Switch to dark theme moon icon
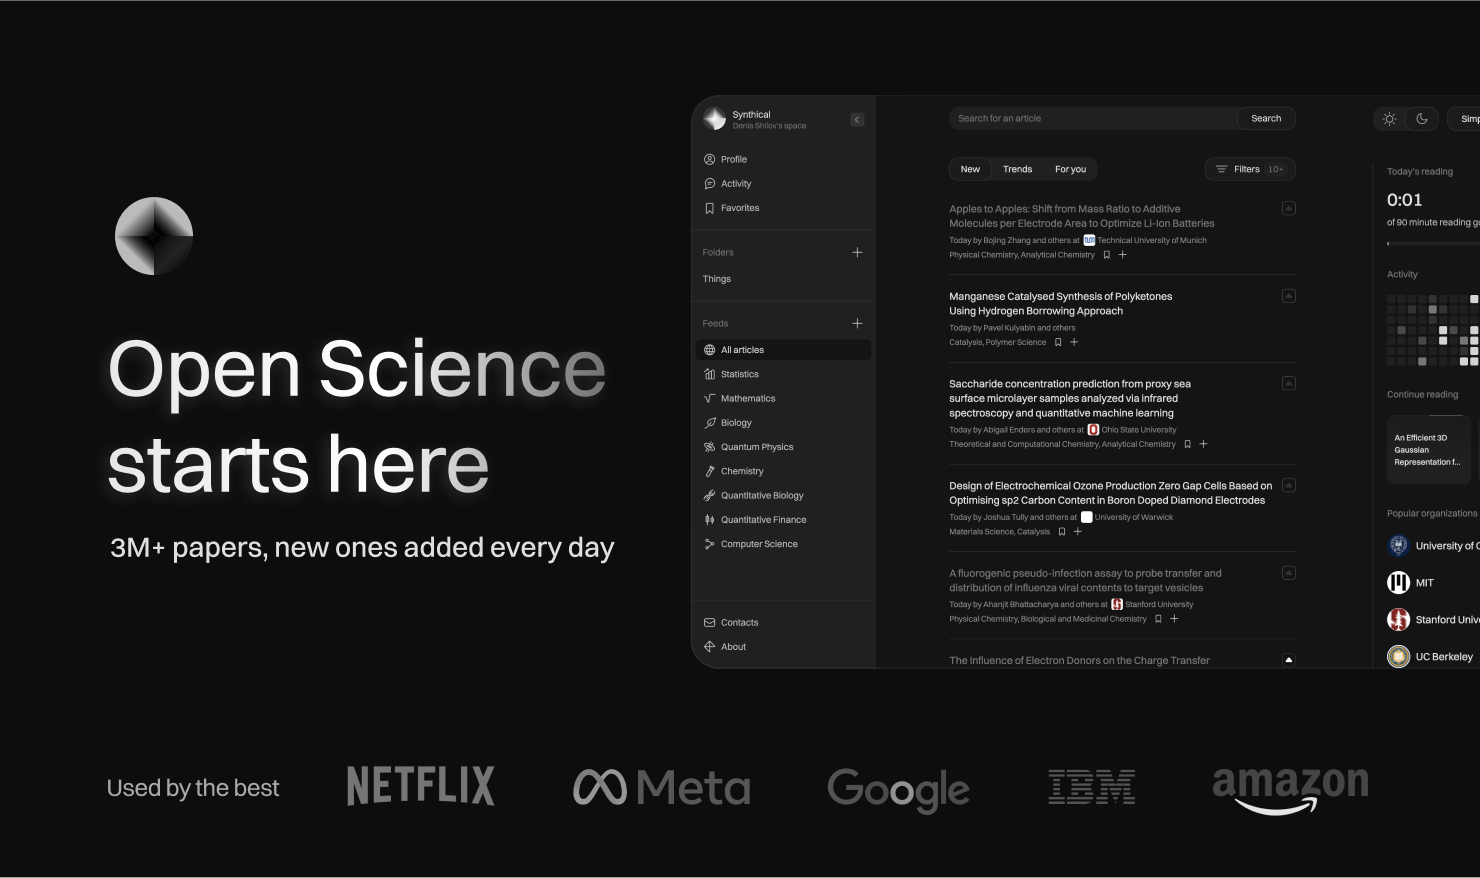The width and height of the screenshot is (1480, 878). [1422, 118]
